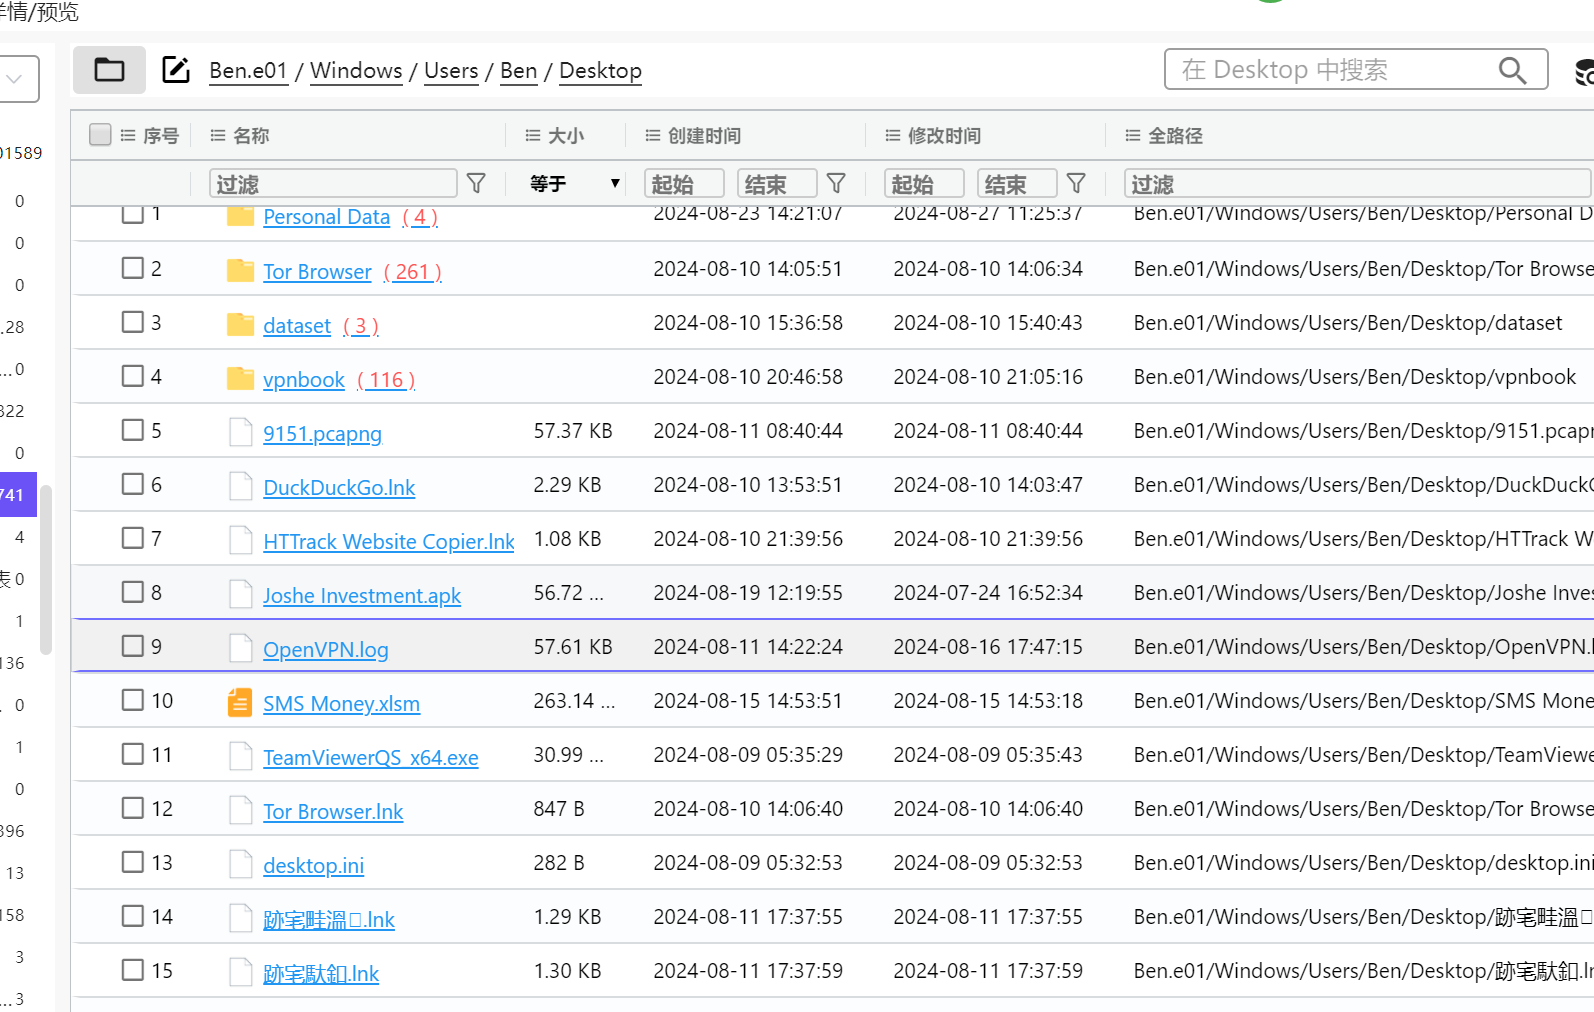This screenshot has width=1594, height=1012.
Task: Go to Ben in breadcrumb path
Action: 519,71
